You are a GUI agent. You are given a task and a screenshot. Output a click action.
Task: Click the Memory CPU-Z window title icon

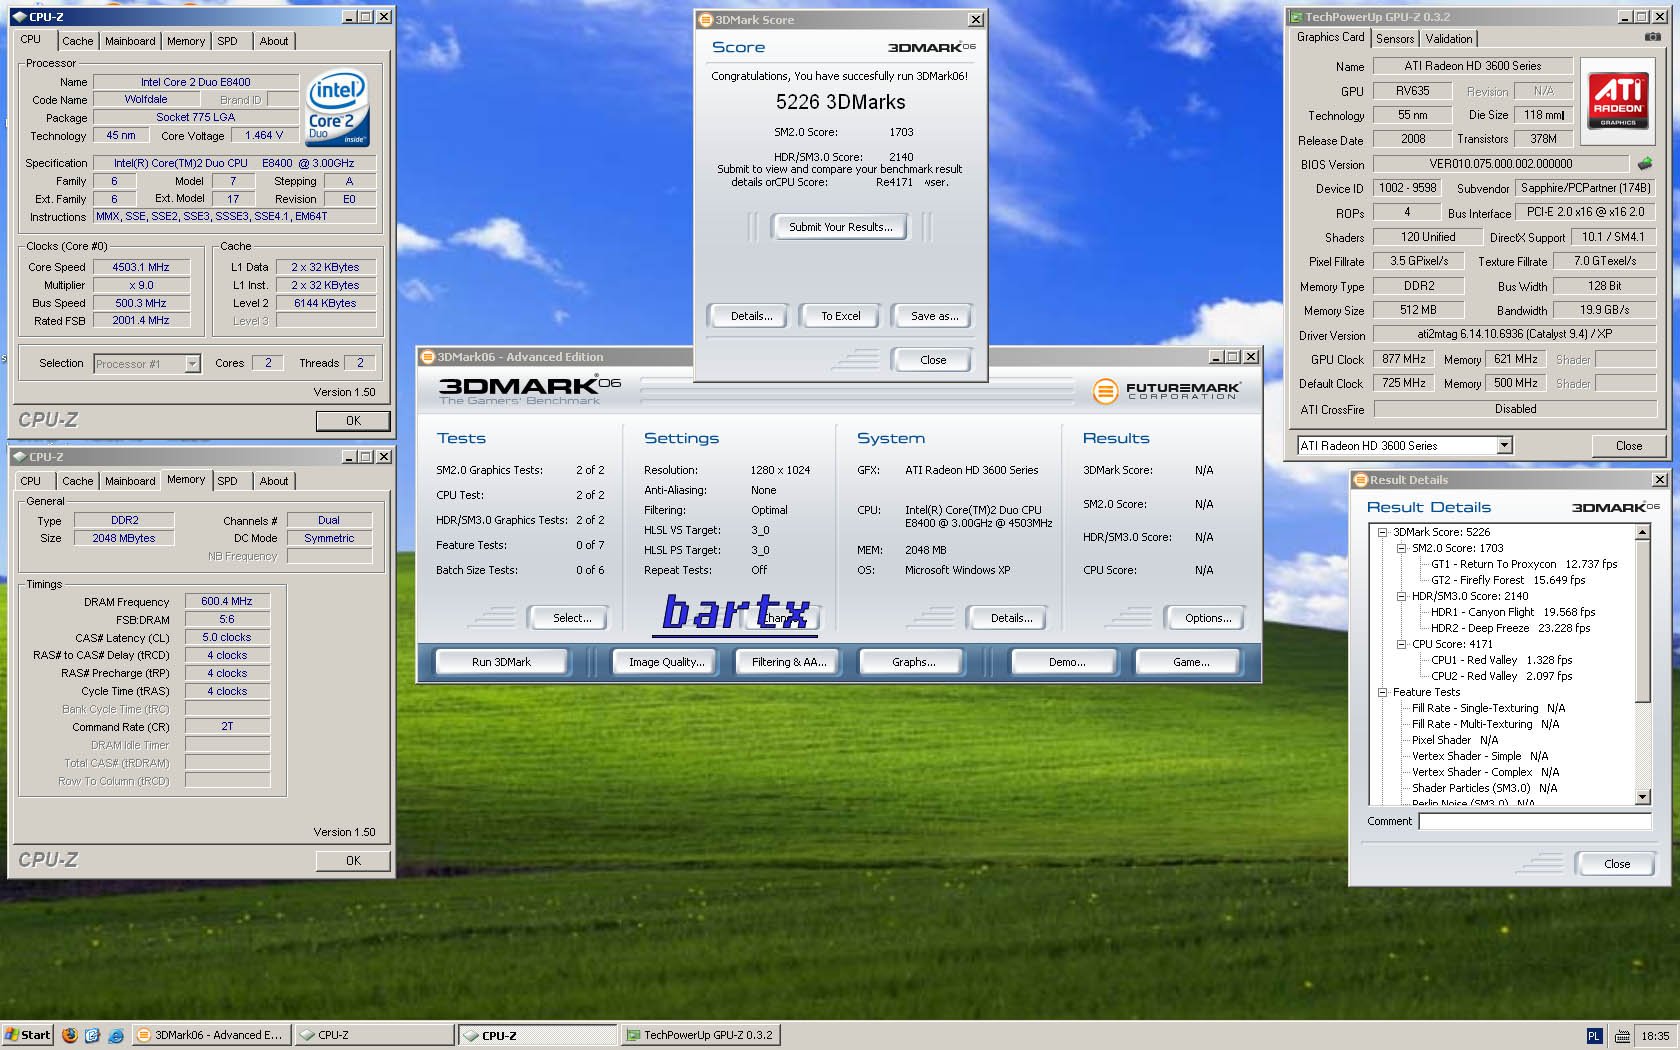[x=18, y=457]
